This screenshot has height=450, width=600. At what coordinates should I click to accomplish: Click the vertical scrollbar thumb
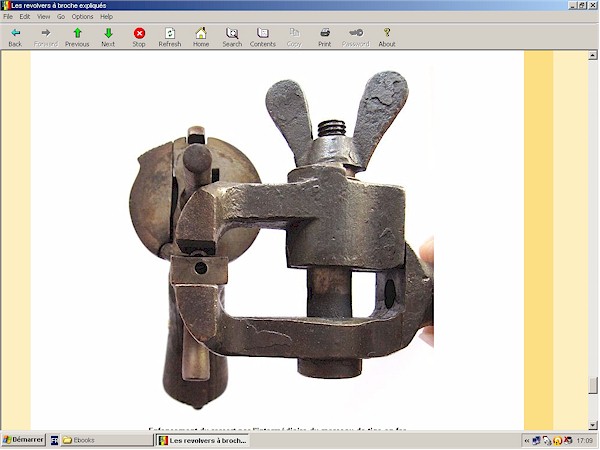pyautogui.click(x=593, y=385)
